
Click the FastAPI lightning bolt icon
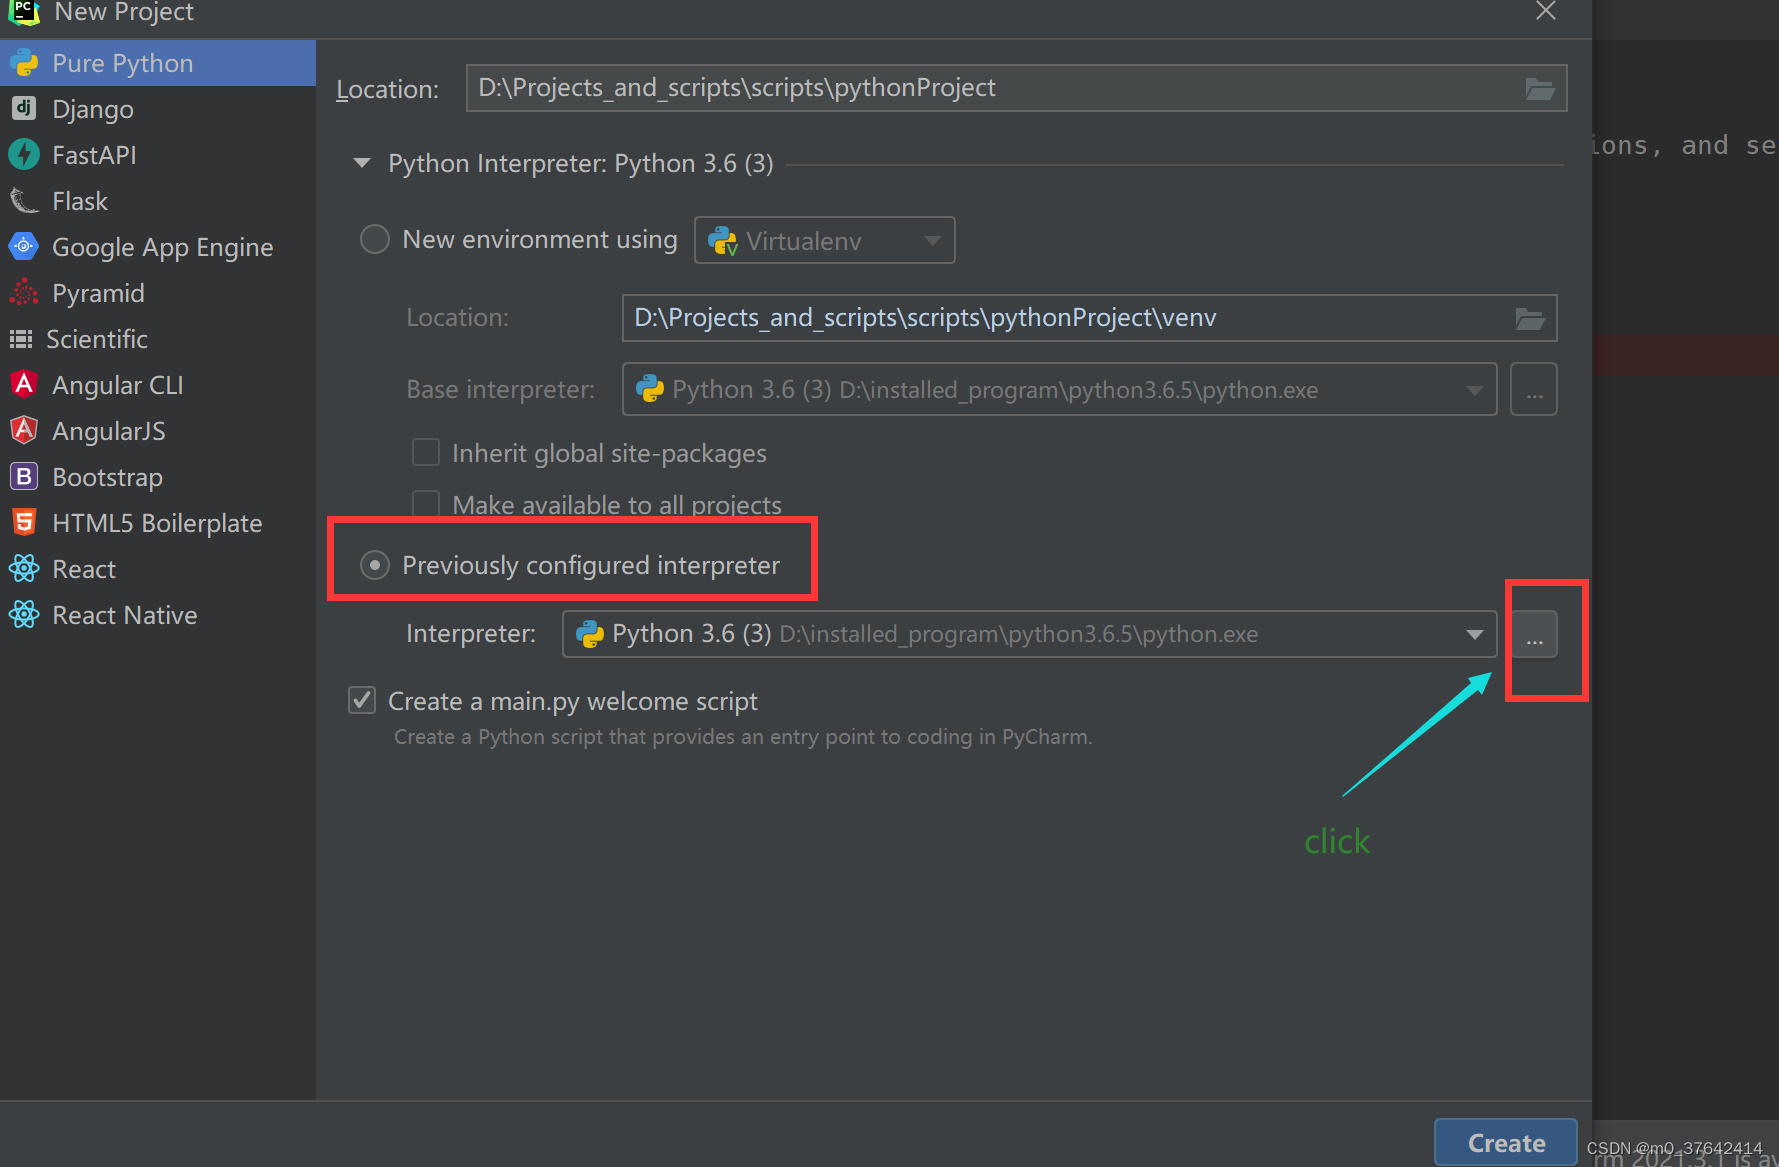point(24,154)
